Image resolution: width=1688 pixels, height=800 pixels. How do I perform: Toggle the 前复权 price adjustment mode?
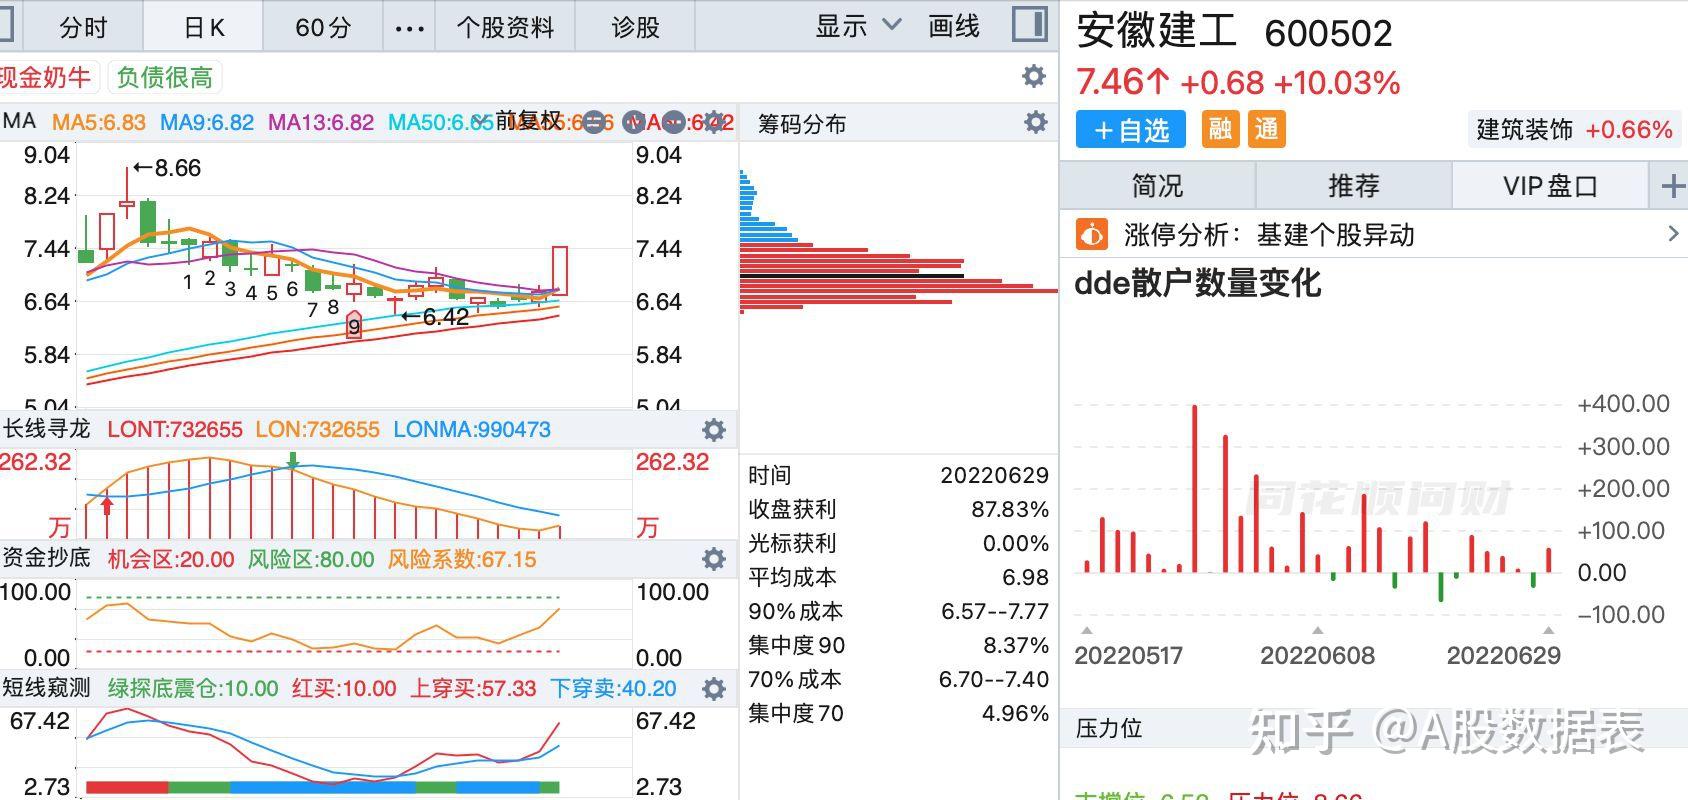tap(528, 122)
